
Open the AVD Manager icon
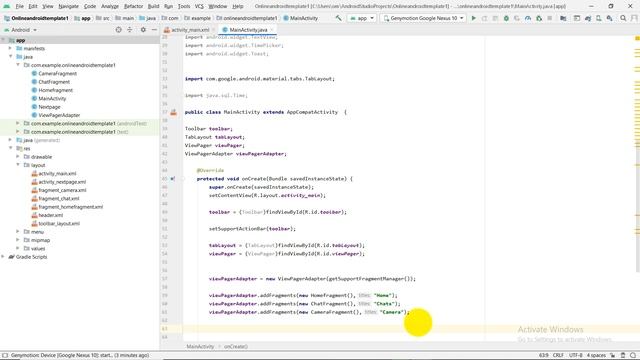point(598,18)
